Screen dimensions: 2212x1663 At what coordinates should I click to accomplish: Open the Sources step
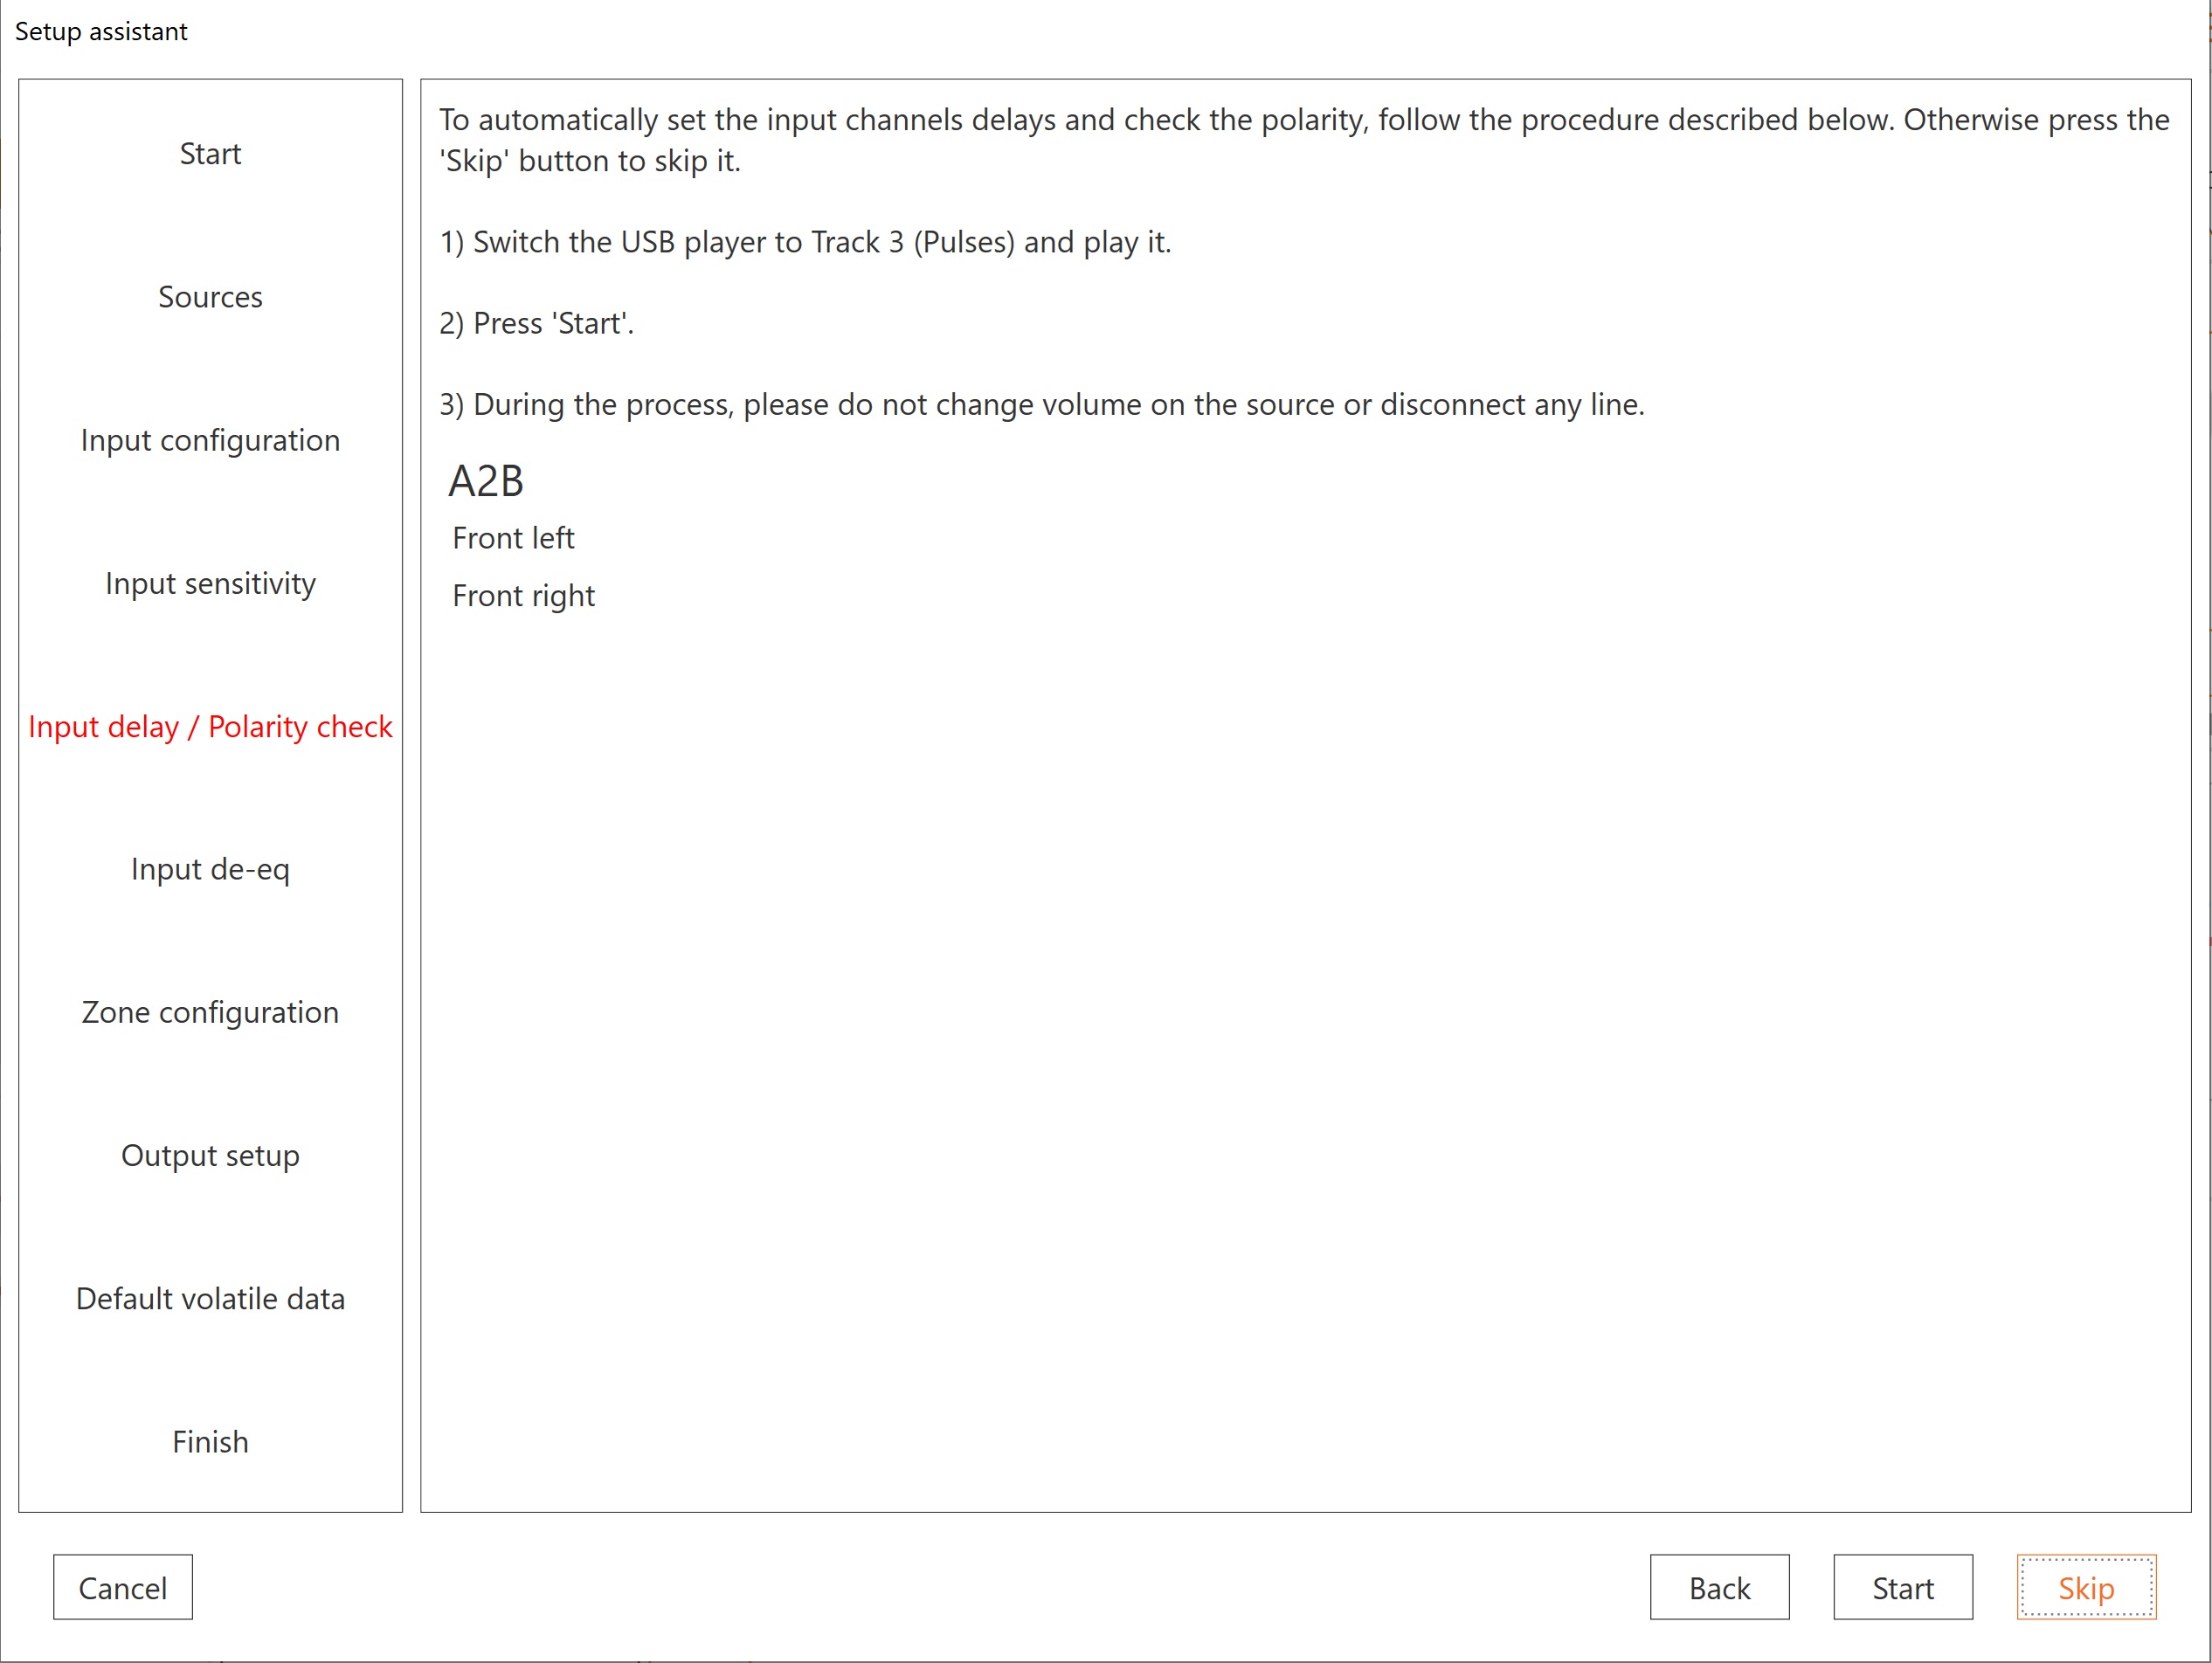pos(210,297)
